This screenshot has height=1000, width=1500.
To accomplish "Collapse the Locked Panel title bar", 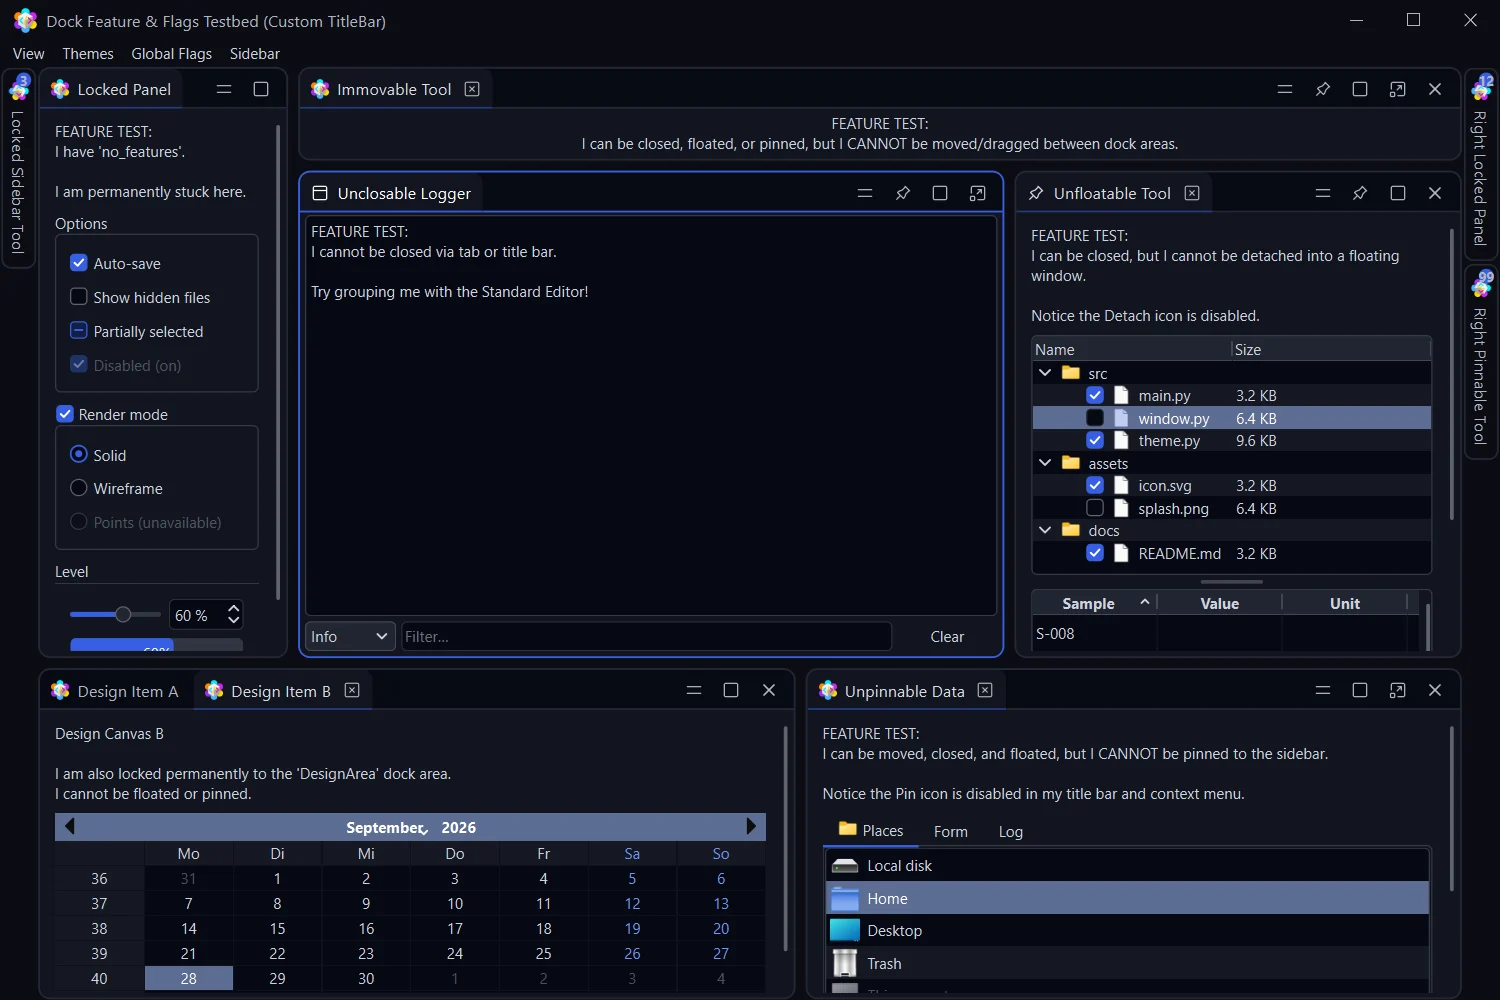I will [x=224, y=89].
